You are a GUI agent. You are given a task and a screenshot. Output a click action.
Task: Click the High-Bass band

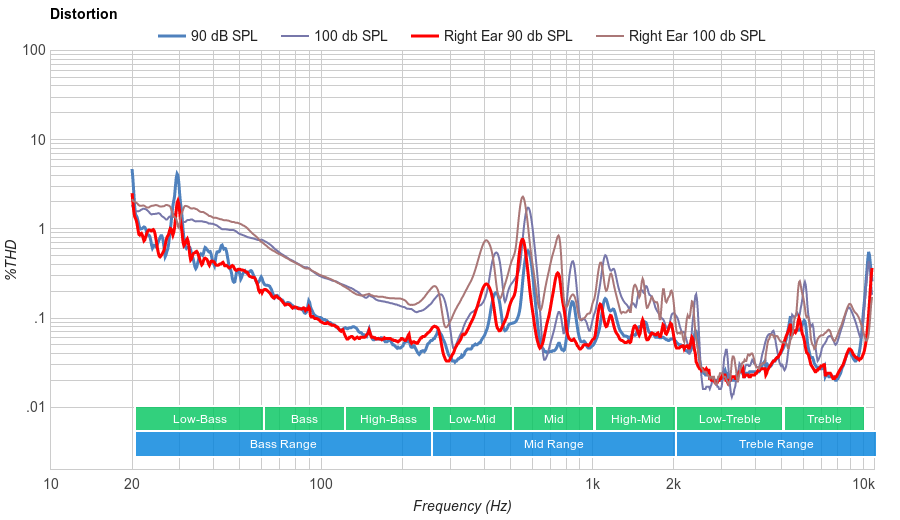(x=388, y=419)
